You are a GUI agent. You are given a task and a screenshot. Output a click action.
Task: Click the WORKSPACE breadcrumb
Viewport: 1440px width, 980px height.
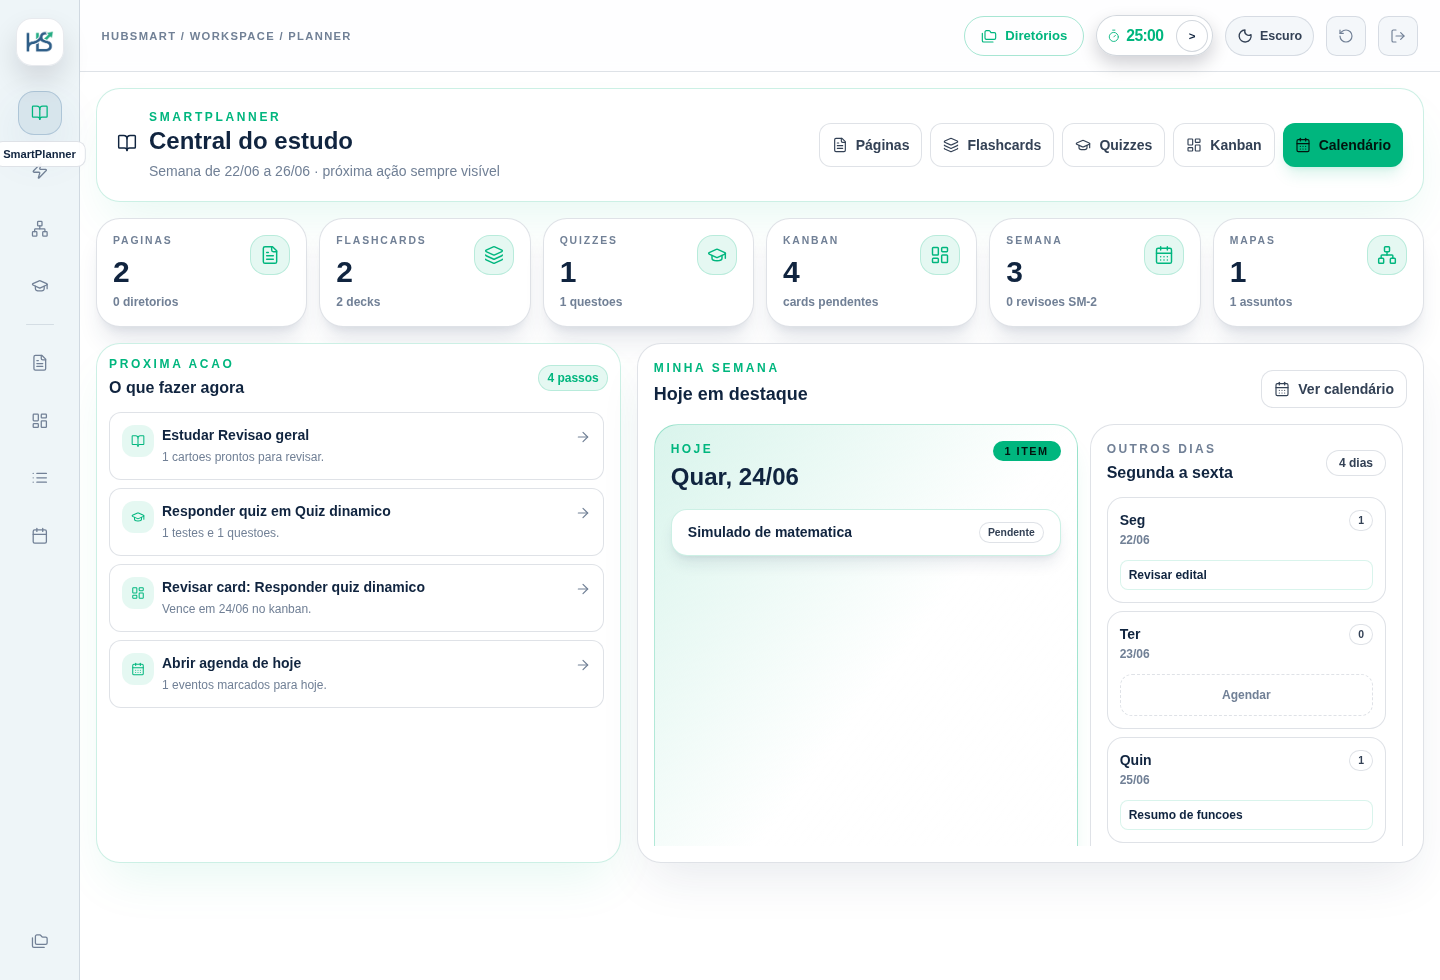pos(232,36)
